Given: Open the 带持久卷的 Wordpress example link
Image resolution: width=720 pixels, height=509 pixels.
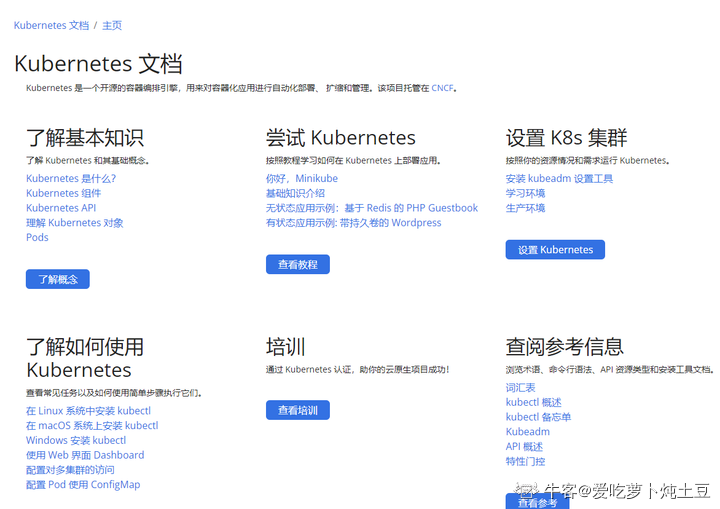Looking at the screenshot, I should pos(354,222).
